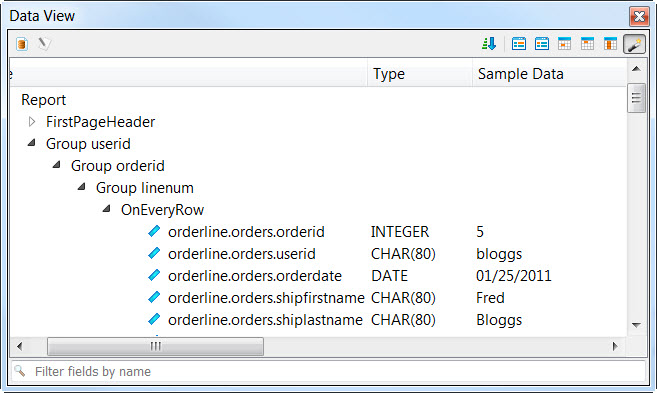The image size is (657, 393).
Task: Click the sample data value Bloggs for shiplastname
Action: 499,320
